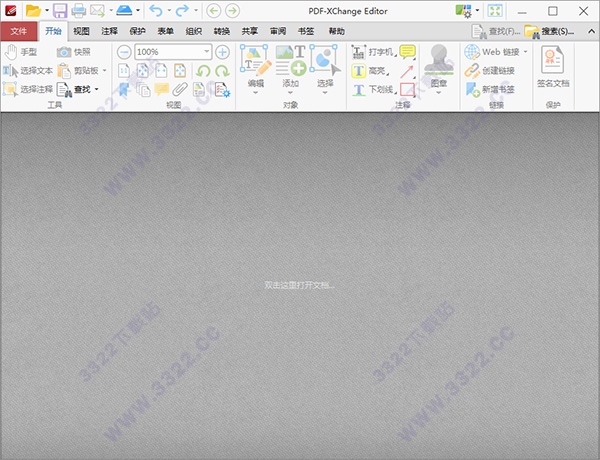Viewport: 600px width, 460px height.
Task: Click the 新增书签 add bookmark button
Action: pyautogui.click(x=490, y=90)
